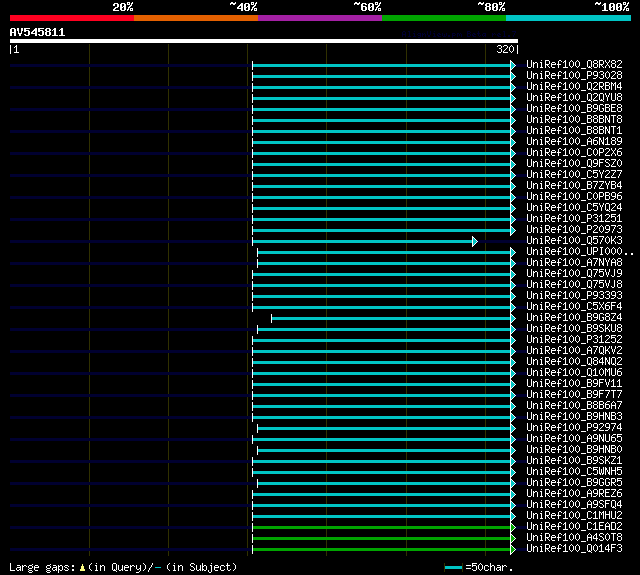Select the UniRef100_B9FV11 label

574,384
